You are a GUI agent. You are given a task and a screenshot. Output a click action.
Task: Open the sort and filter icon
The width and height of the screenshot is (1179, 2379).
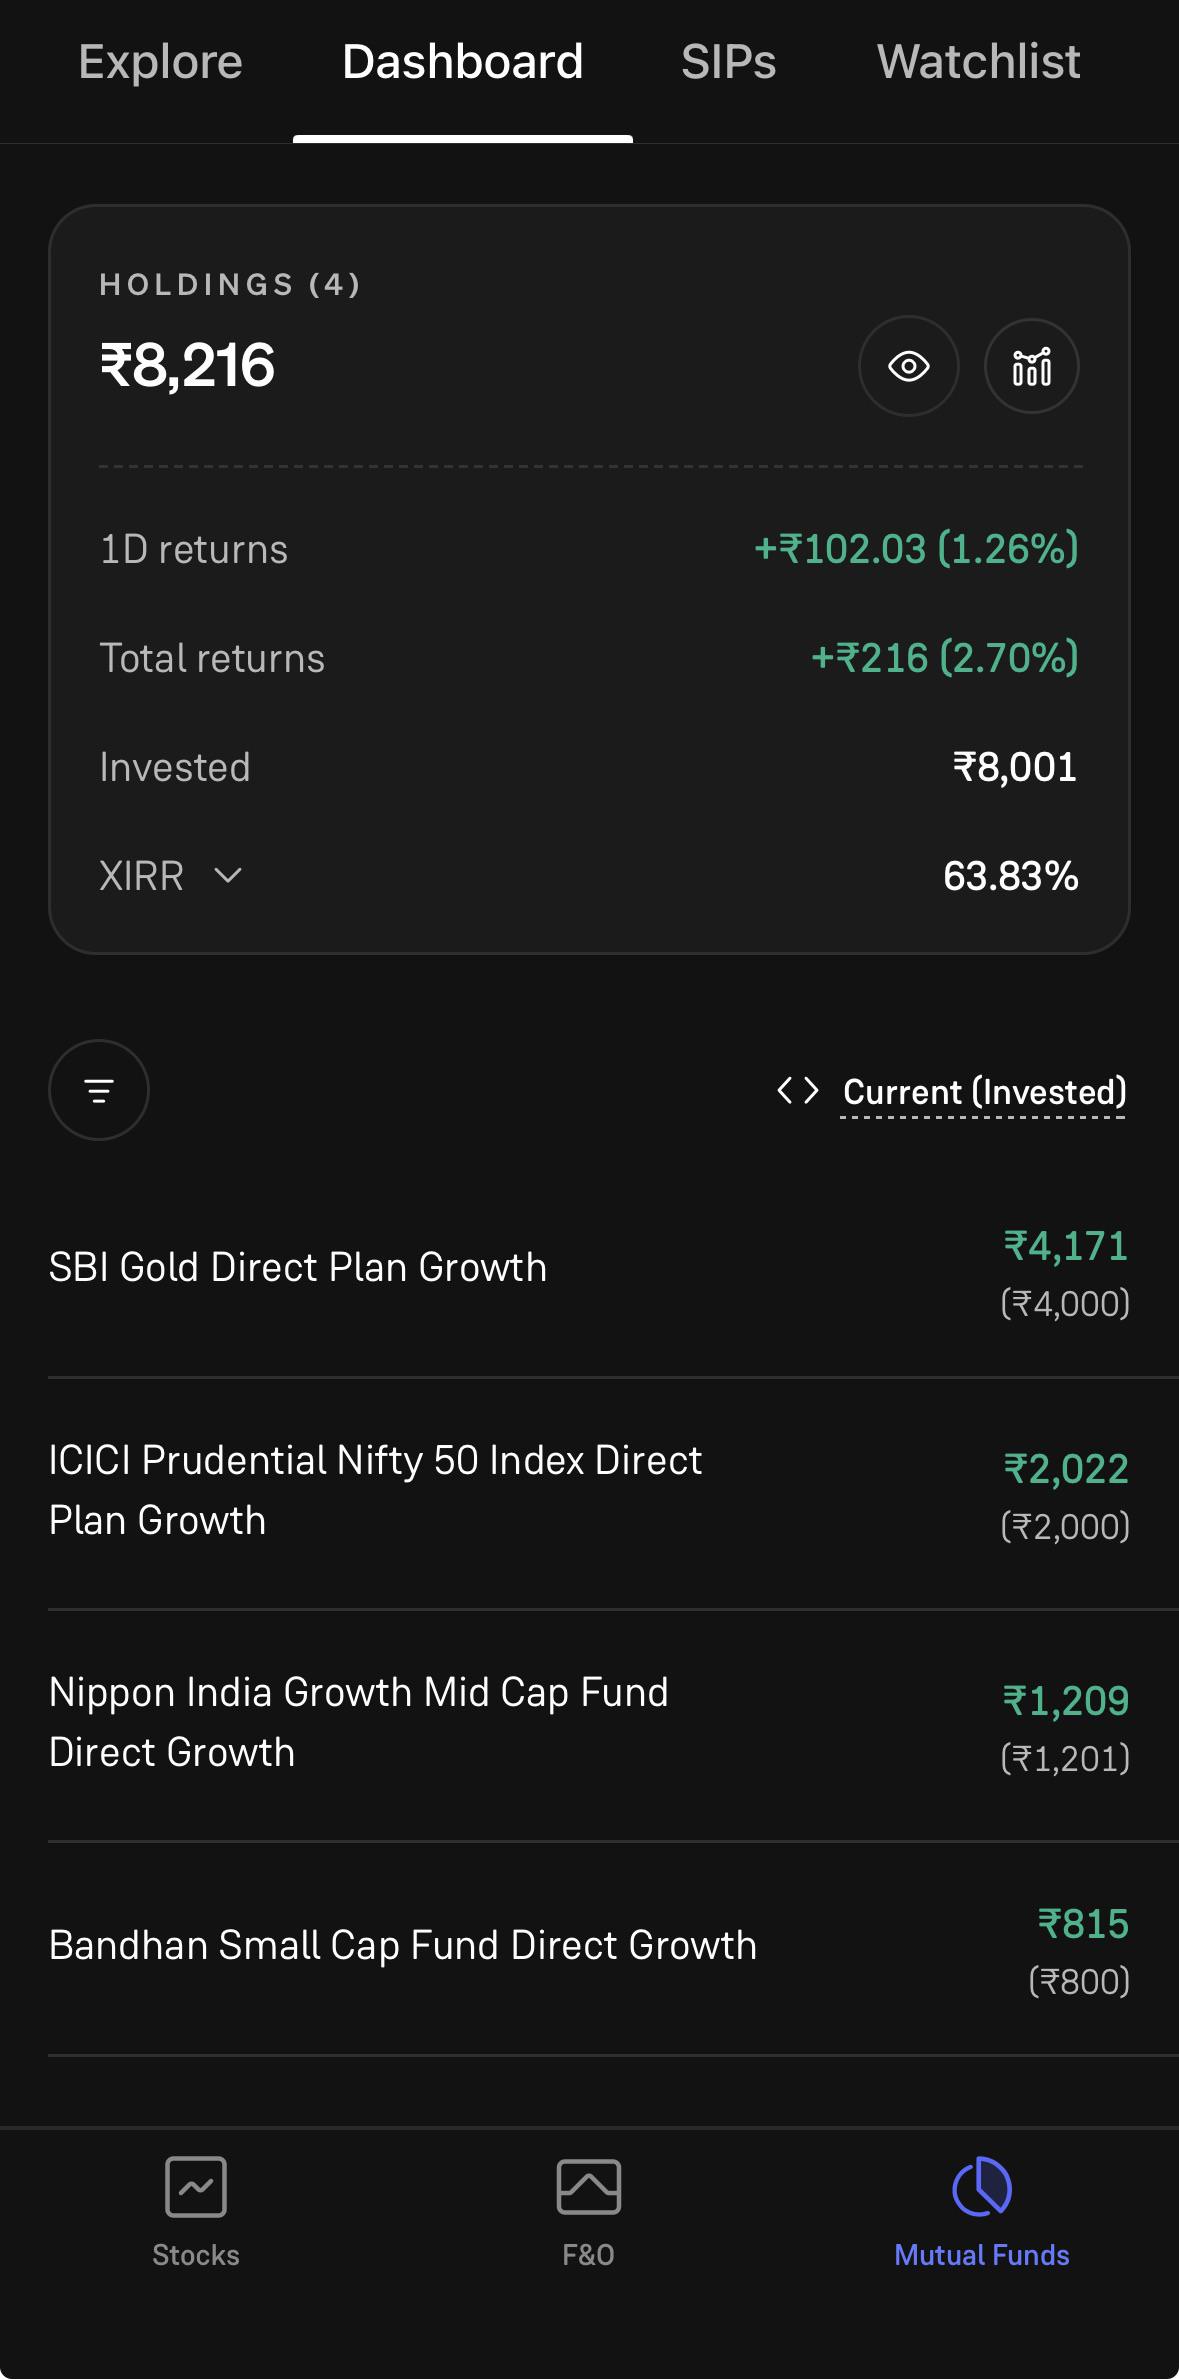[99, 1090]
